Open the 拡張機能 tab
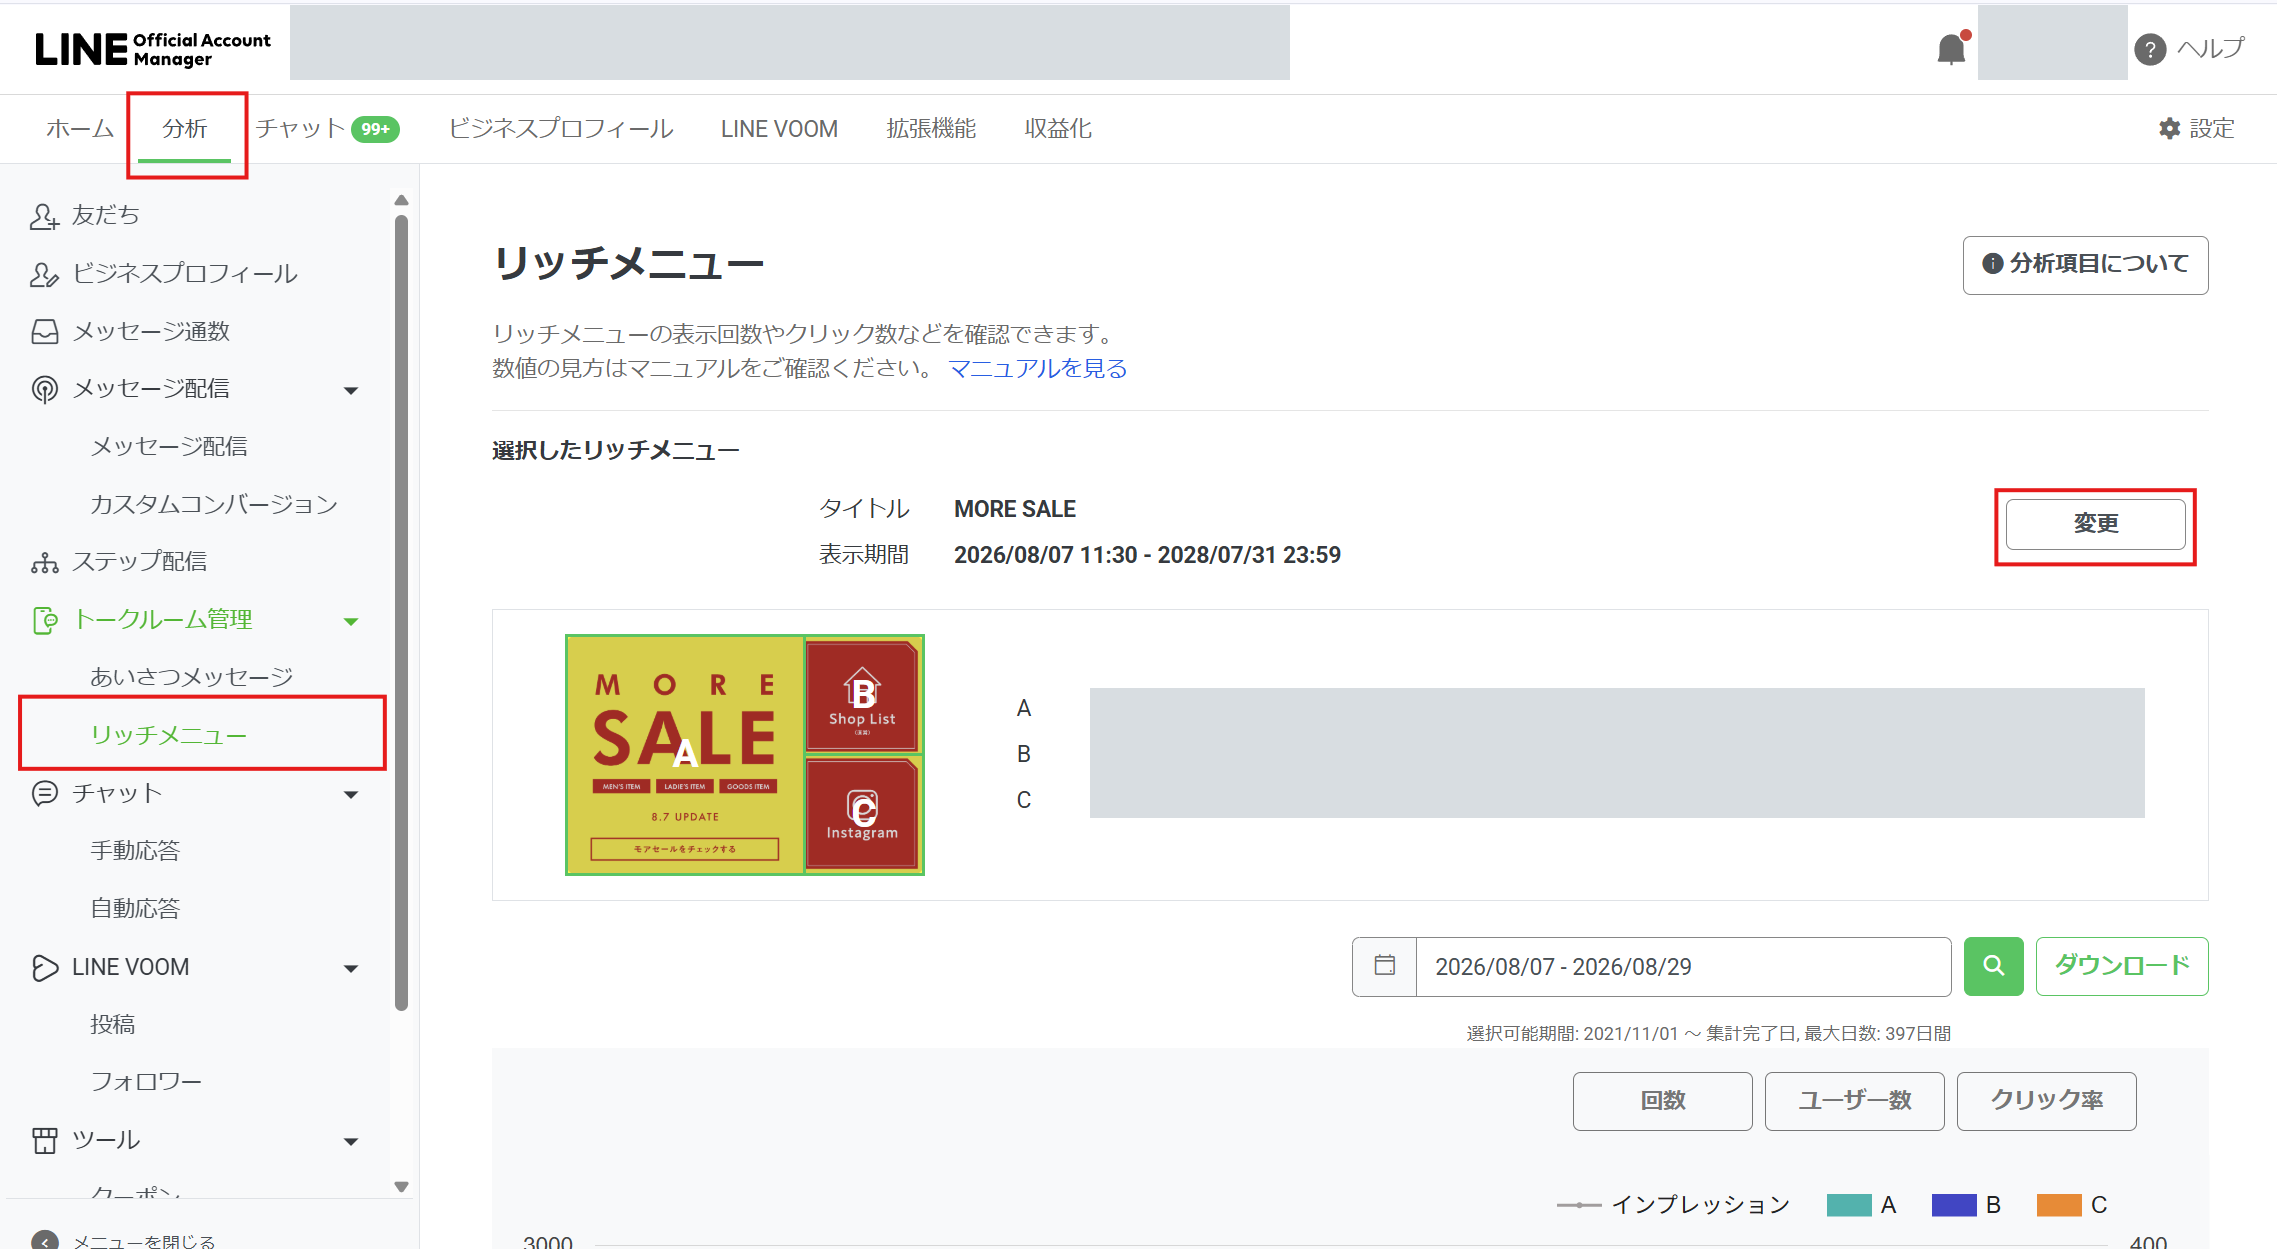Screen dimensions: 2277x1249 pos(931,129)
